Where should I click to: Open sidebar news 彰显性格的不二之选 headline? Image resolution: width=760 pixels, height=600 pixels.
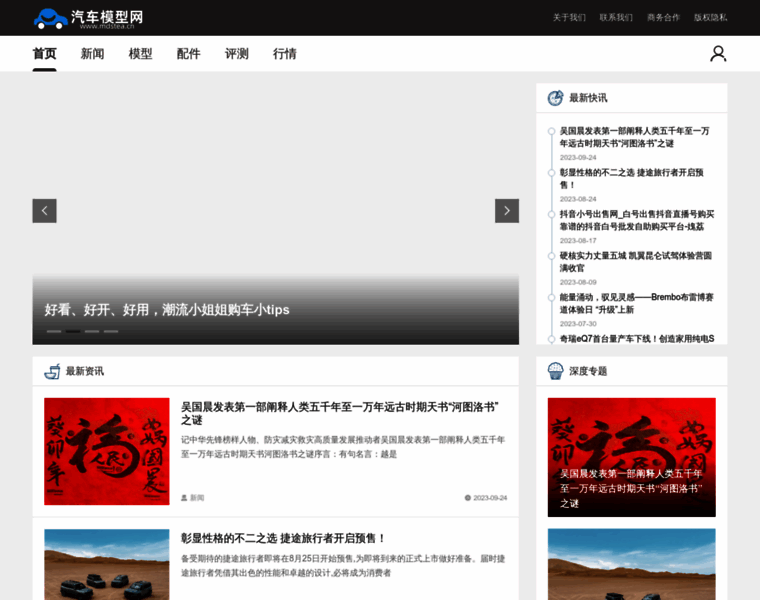pos(632,179)
